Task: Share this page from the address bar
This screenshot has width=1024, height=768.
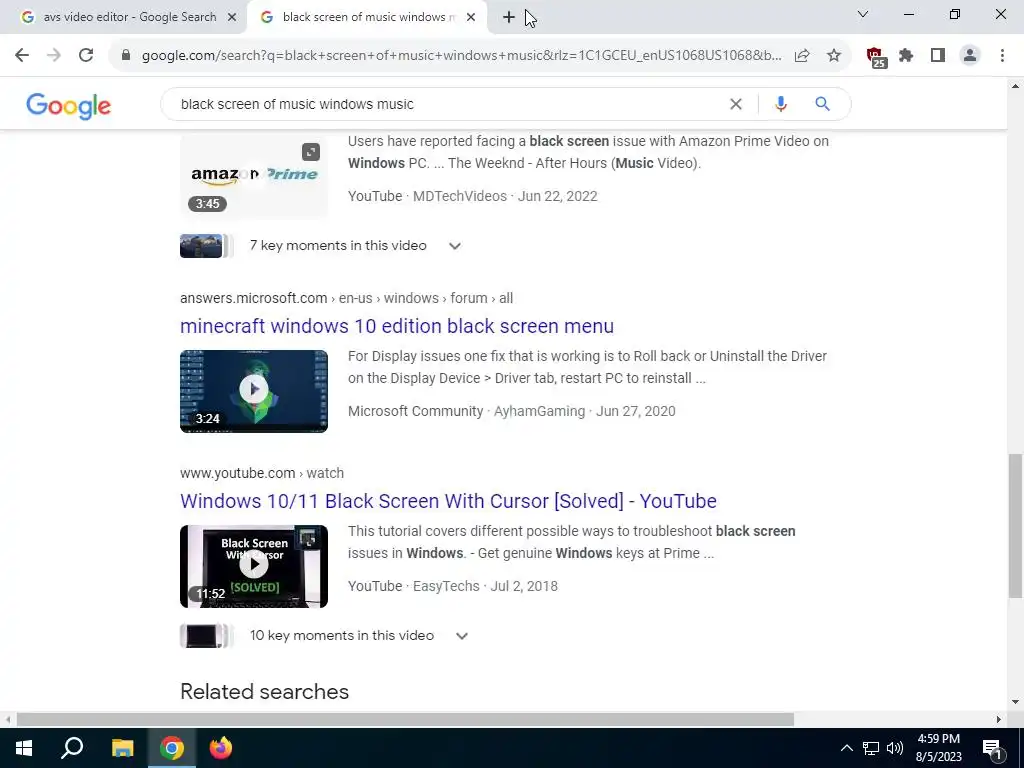Action: [x=802, y=56]
